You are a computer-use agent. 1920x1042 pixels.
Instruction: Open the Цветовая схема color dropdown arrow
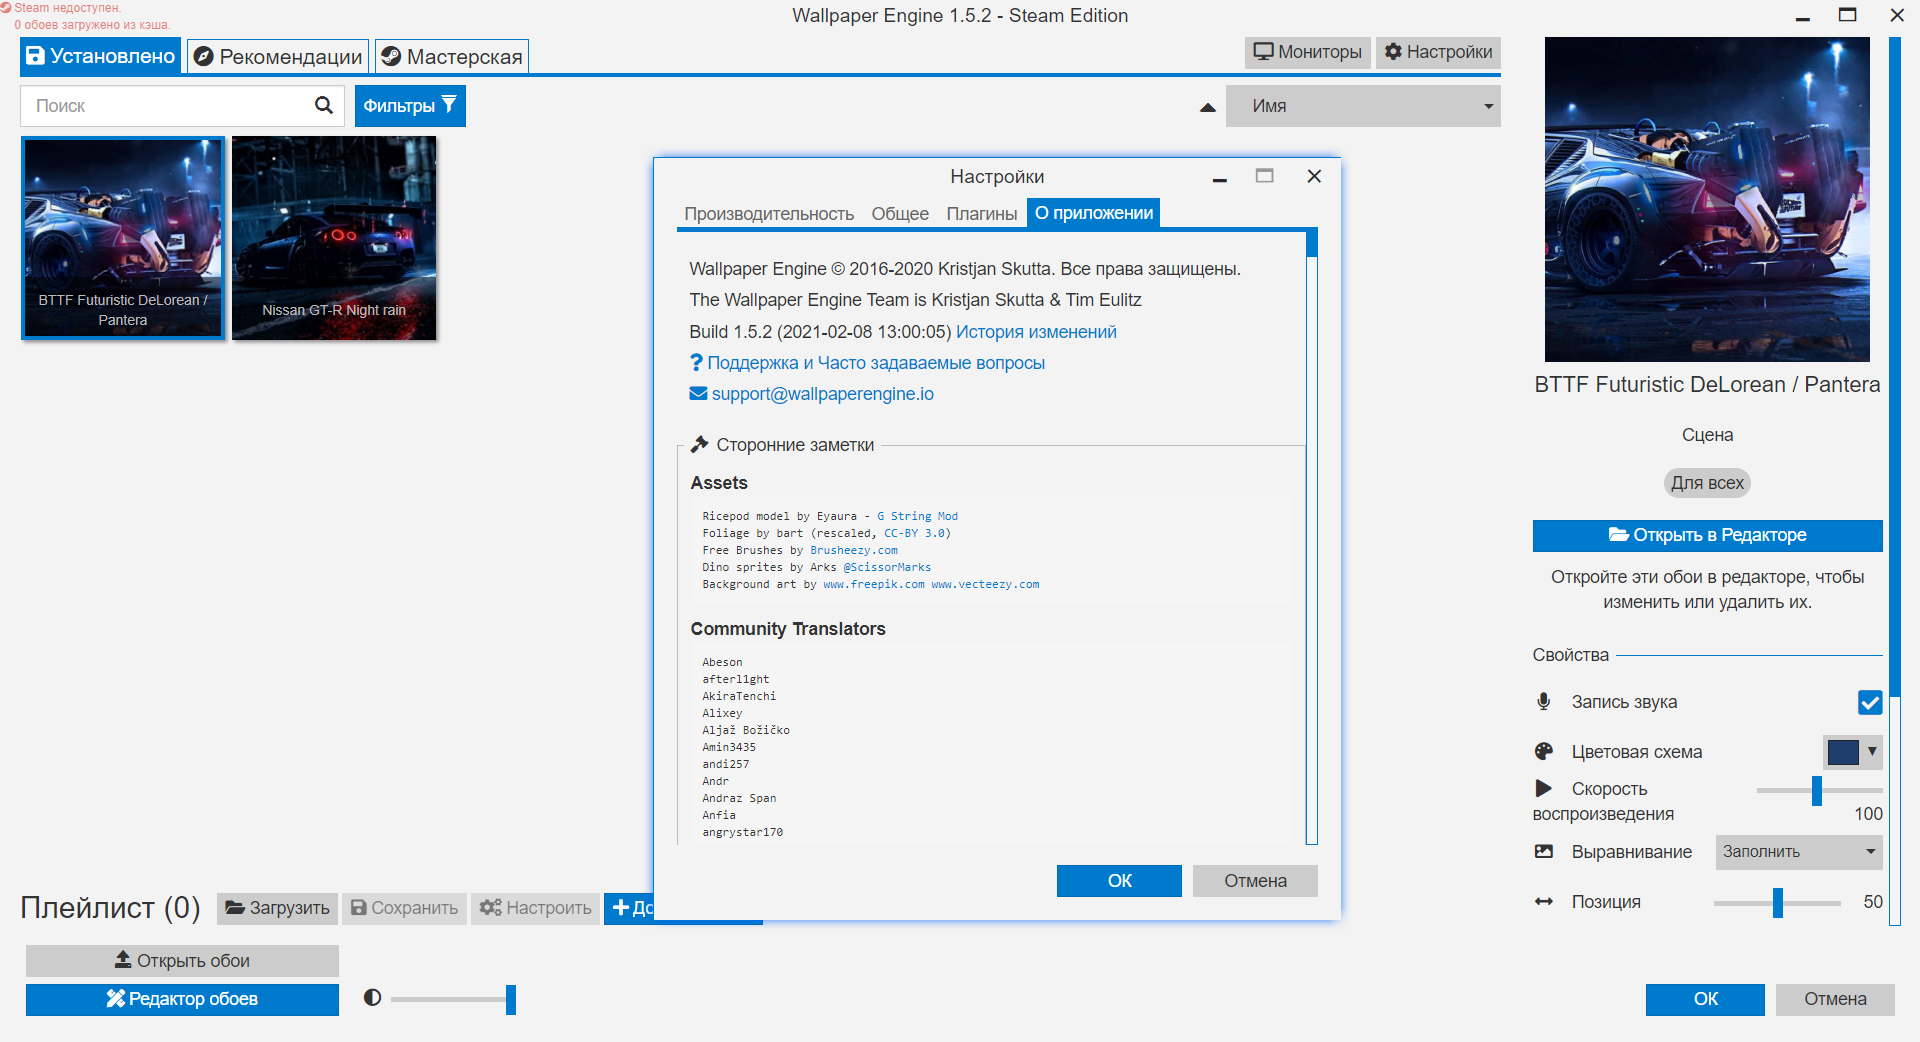click(x=1872, y=751)
